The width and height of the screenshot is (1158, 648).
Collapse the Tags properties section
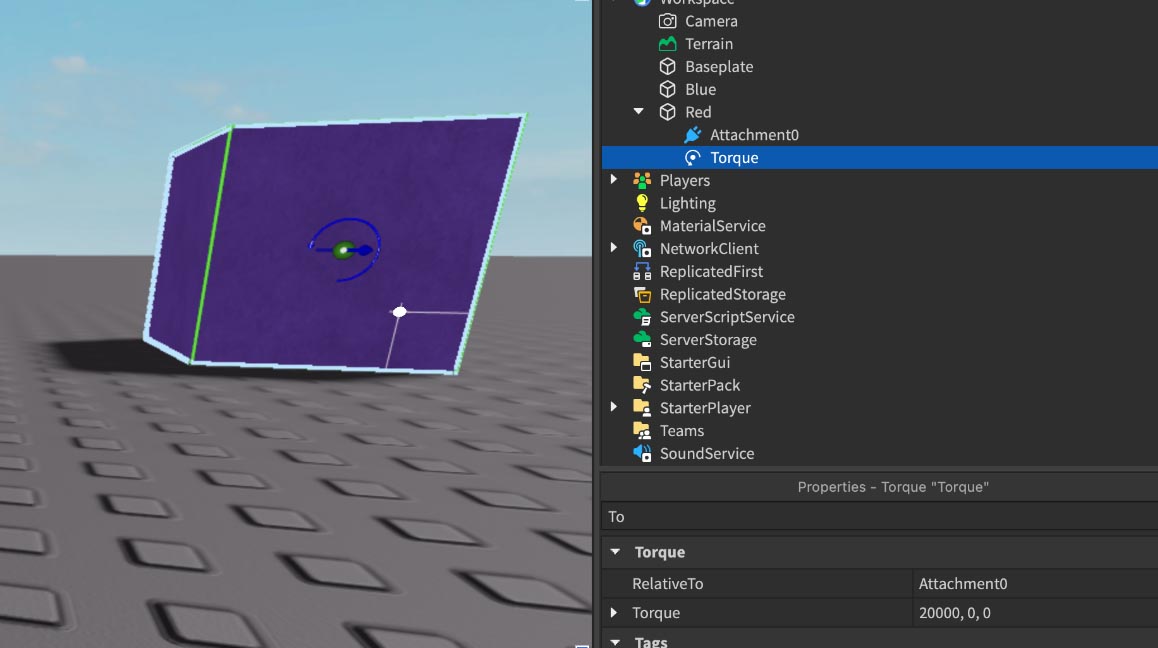click(x=615, y=642)
